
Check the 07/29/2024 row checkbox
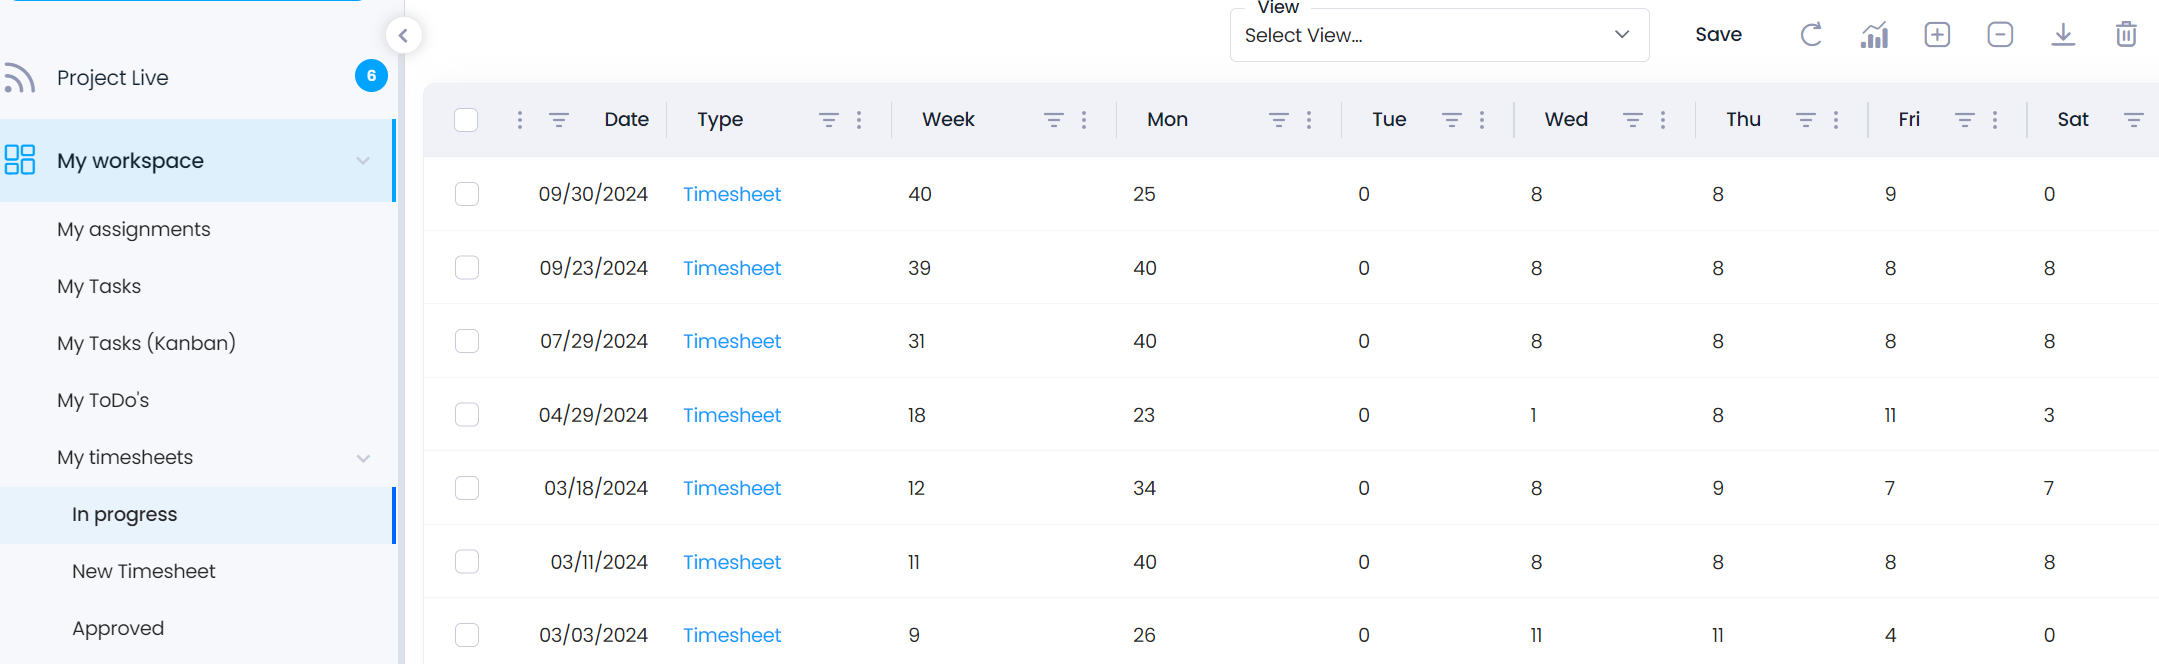tap(467, 341)
